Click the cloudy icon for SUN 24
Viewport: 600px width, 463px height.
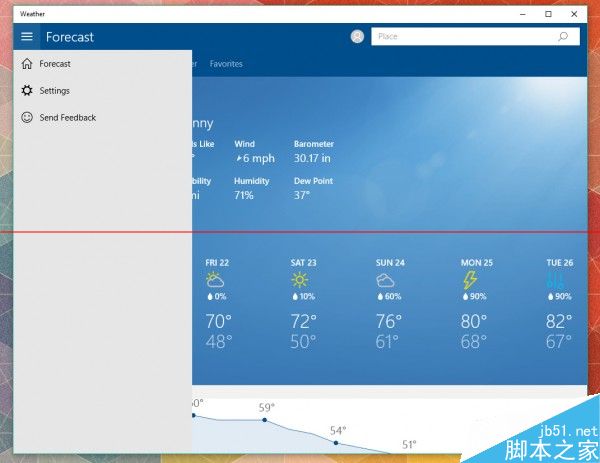(x=385, y=280)
